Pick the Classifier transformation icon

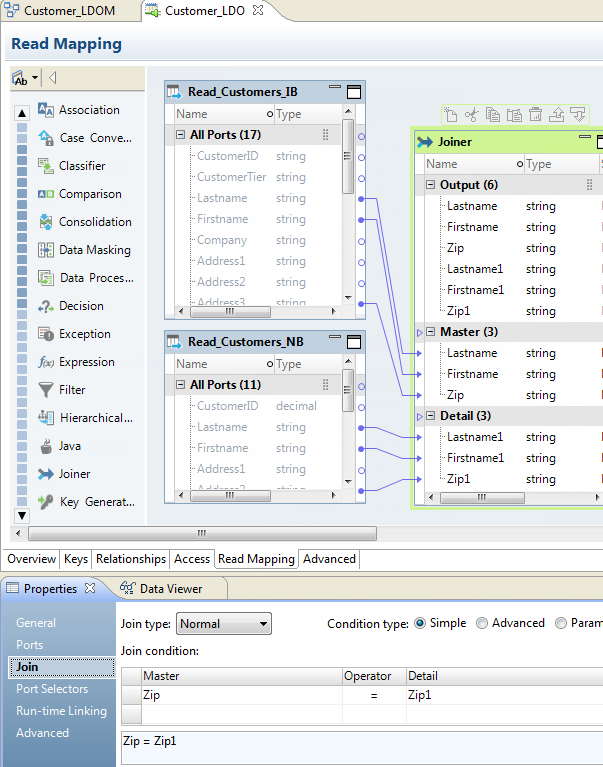pyautogui.click(x=46, y=166)
